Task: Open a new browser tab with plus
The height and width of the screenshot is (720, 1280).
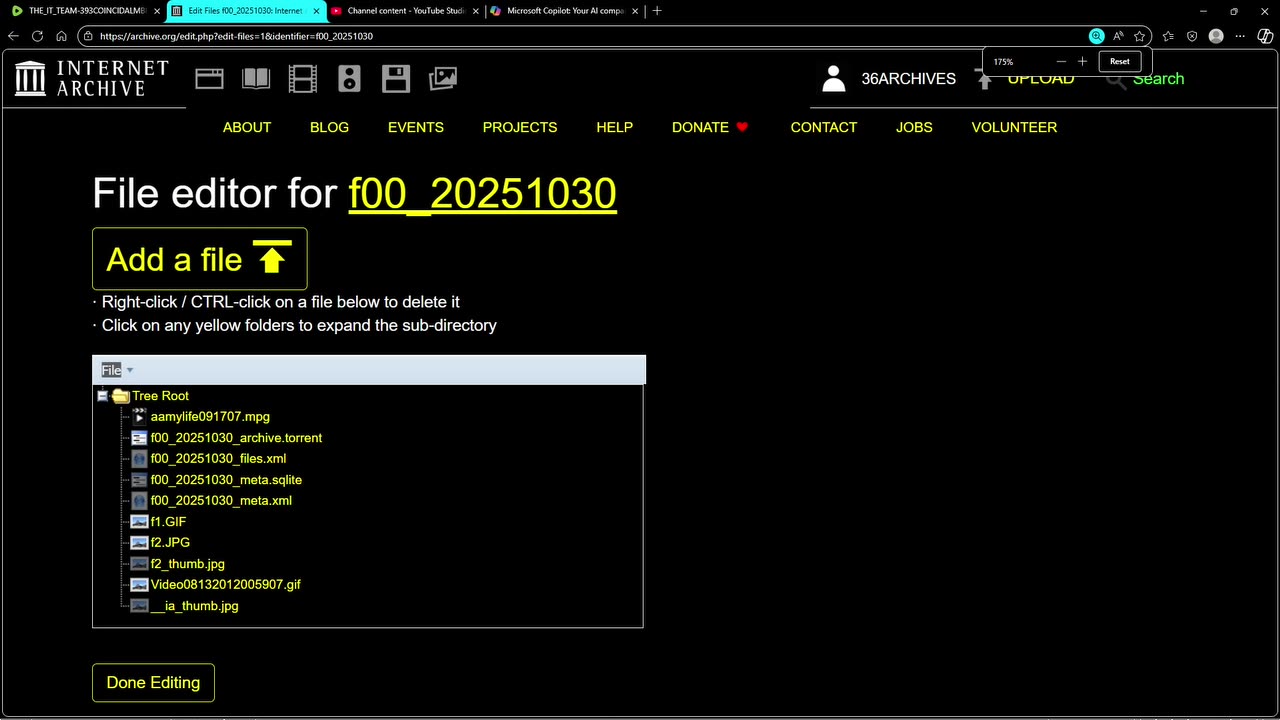Action: click(657, 11)
